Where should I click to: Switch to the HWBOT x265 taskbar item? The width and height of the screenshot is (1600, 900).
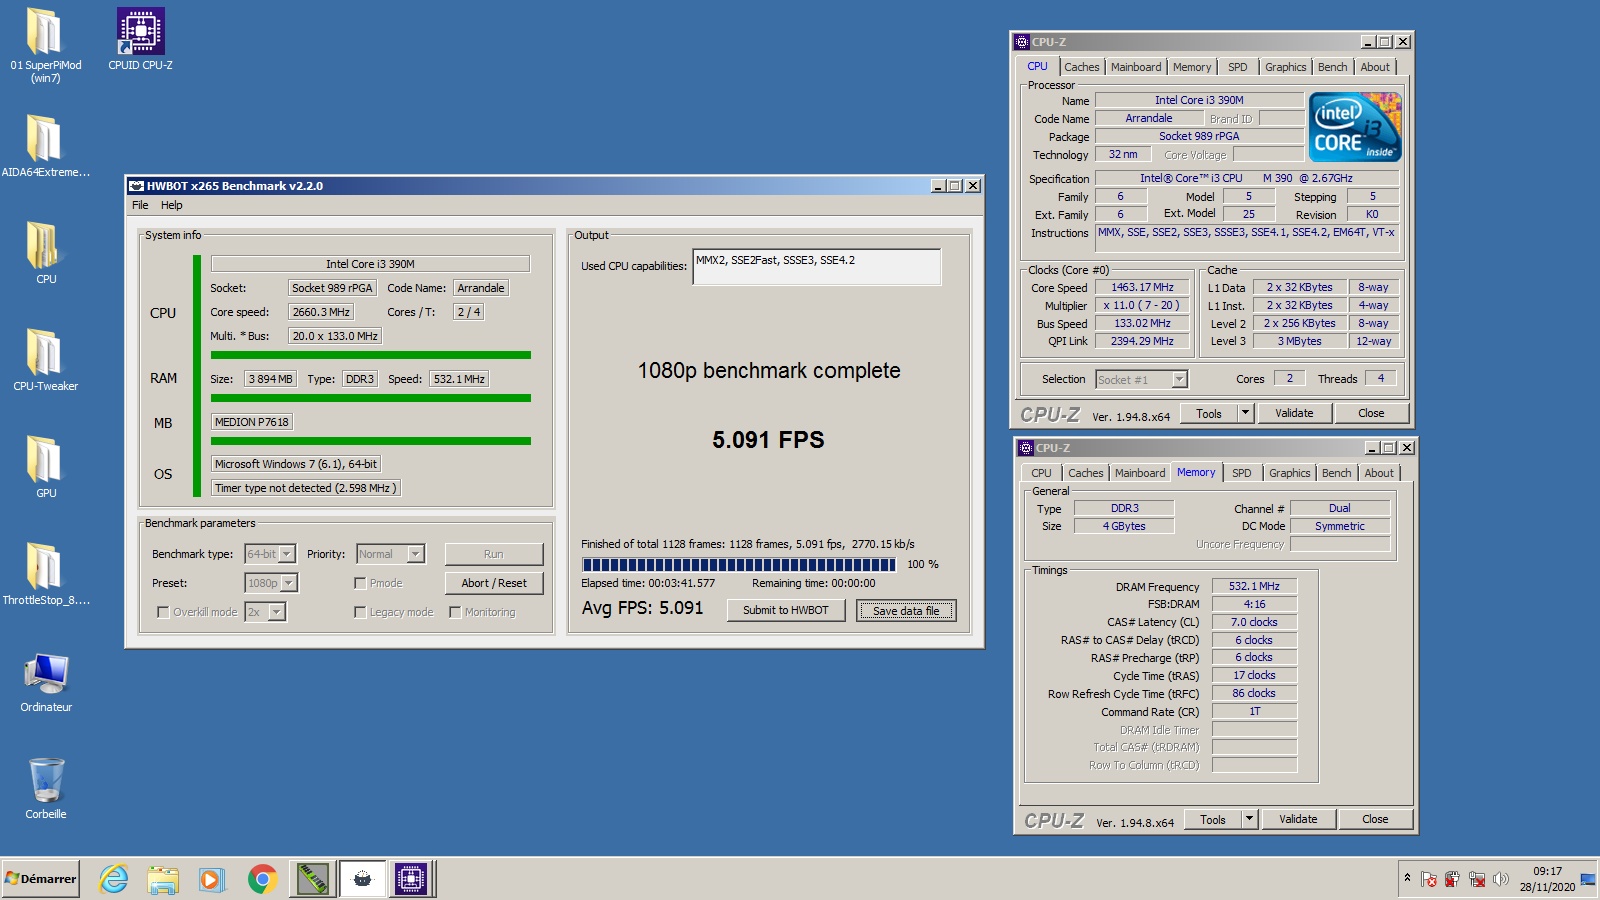tap(362, 879)
